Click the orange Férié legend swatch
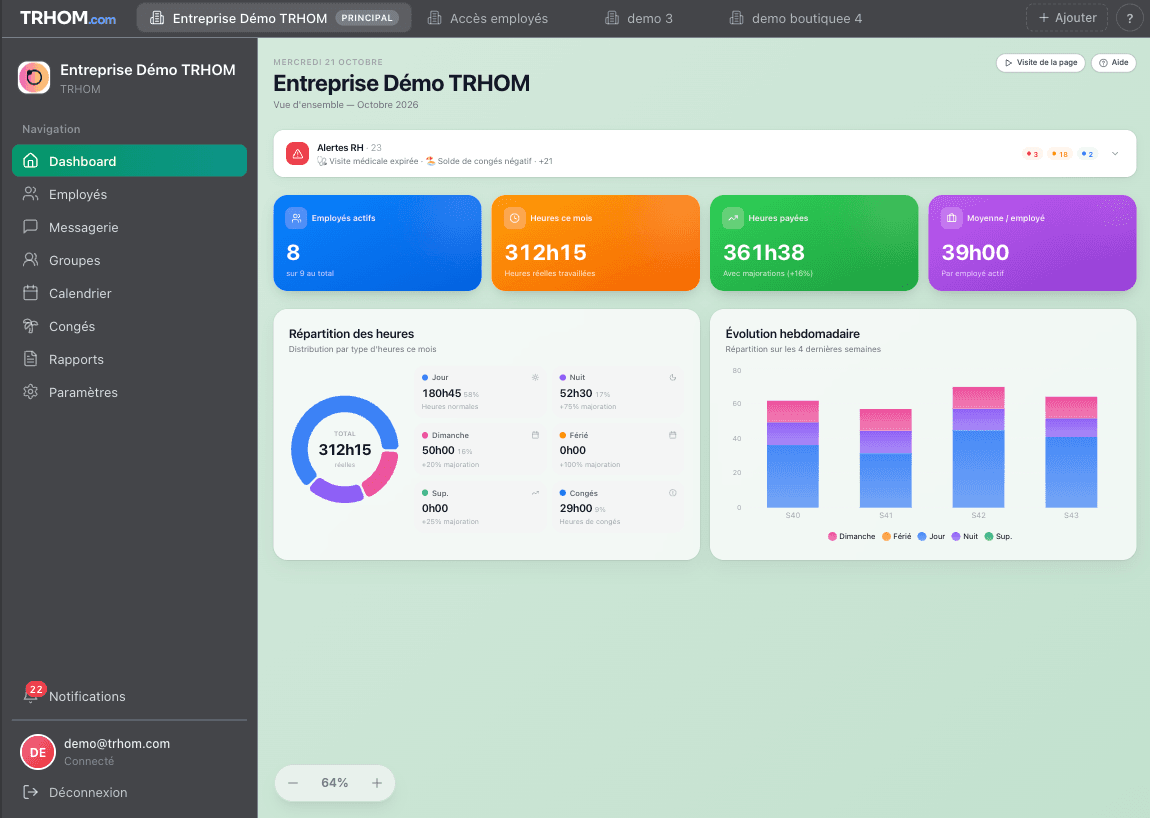Viewport: 1150px width, 818px height. point(887,536)
